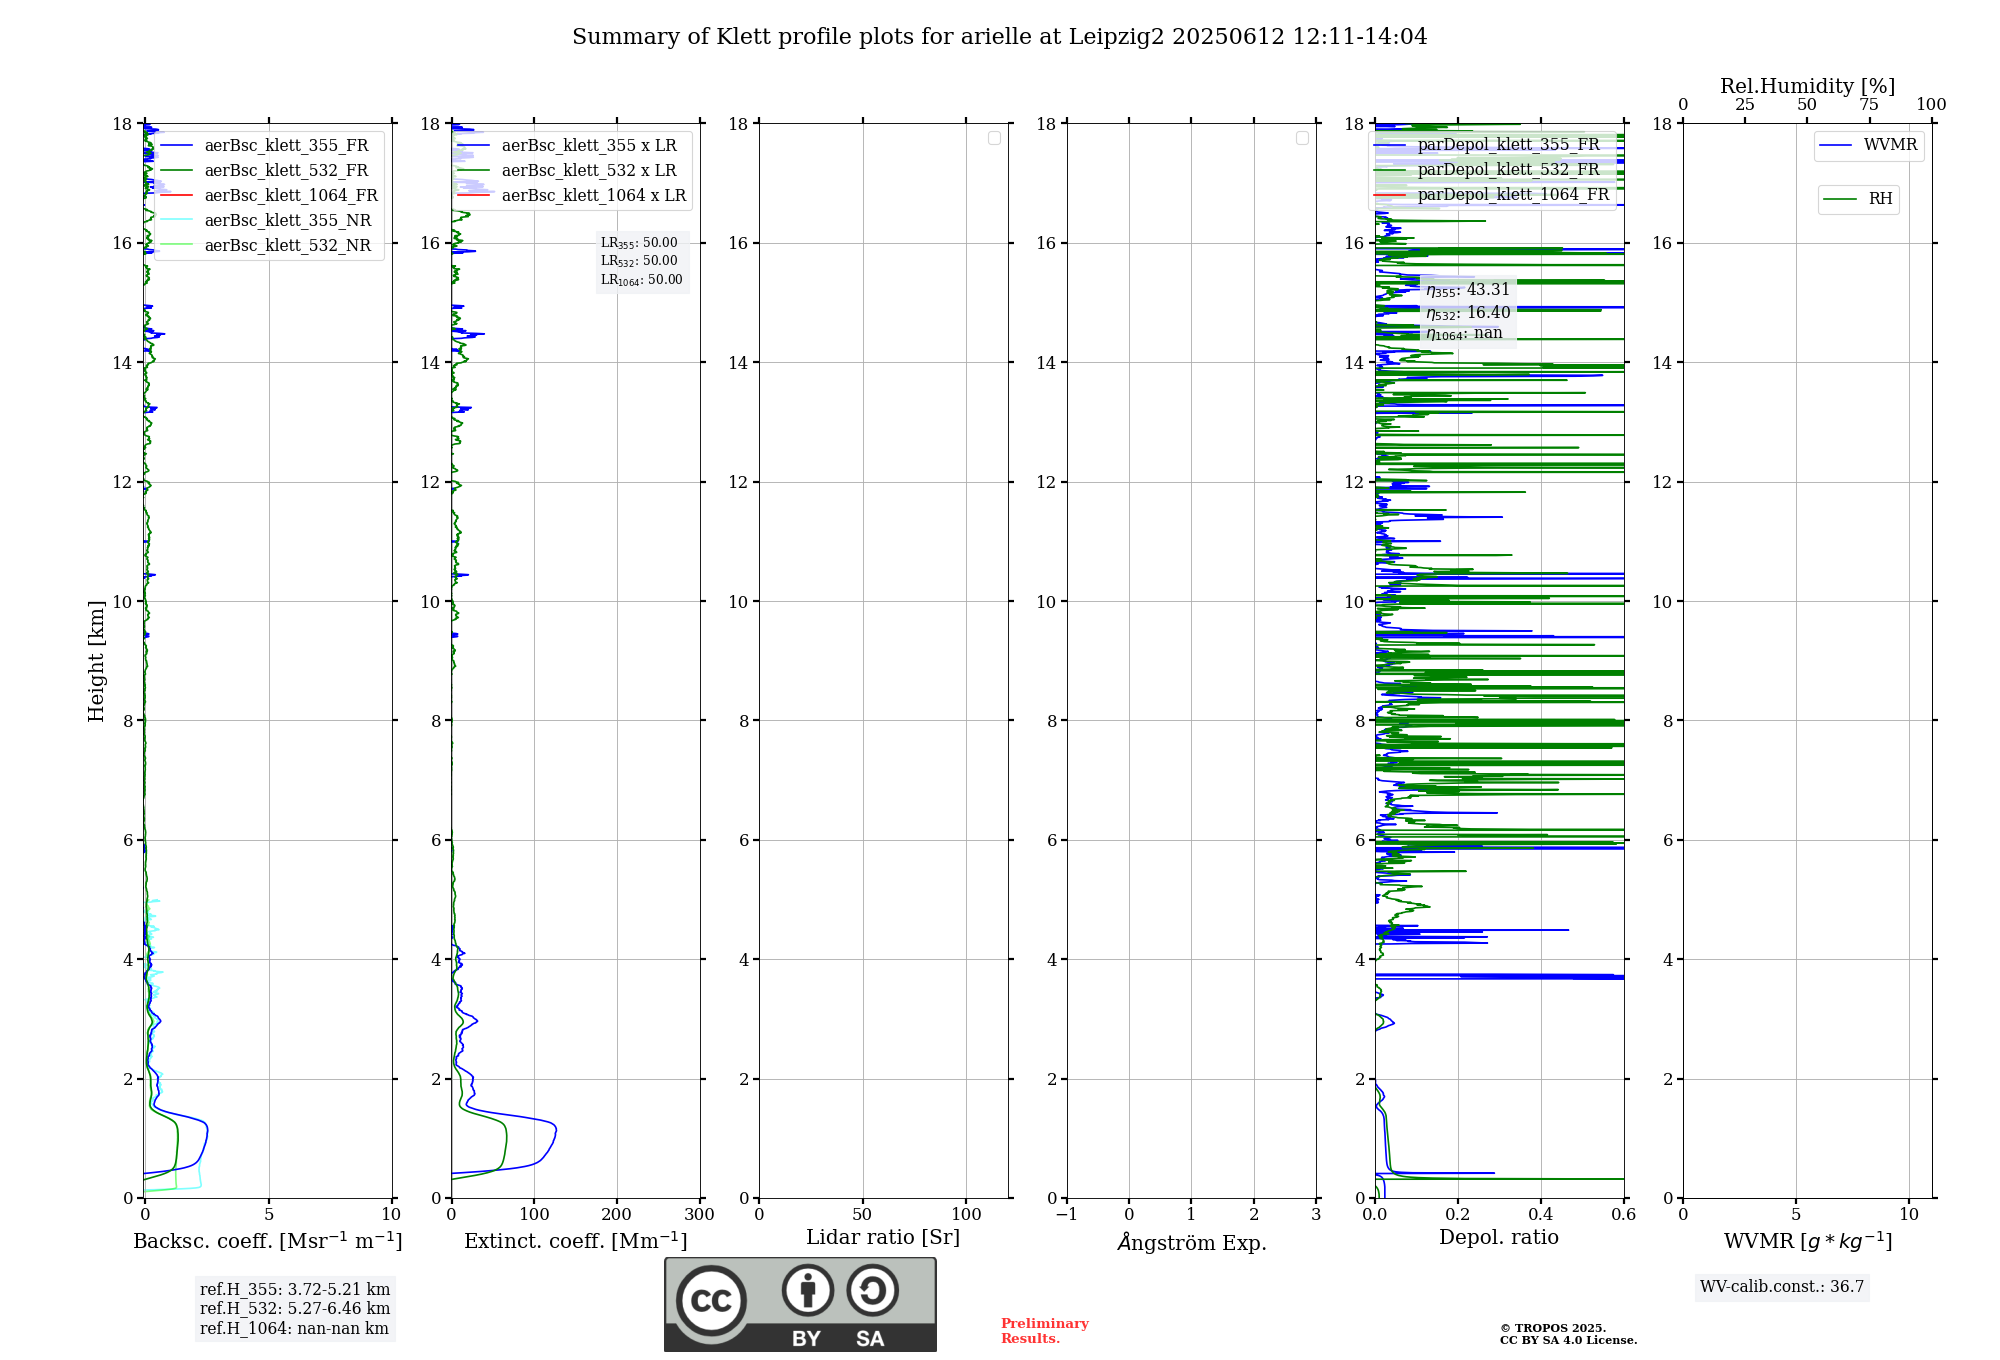The width and height of the screenshot is (2000, 1360).
Task: Click the blue extinction curve peak near 1 km
Action: point(555,1129)
